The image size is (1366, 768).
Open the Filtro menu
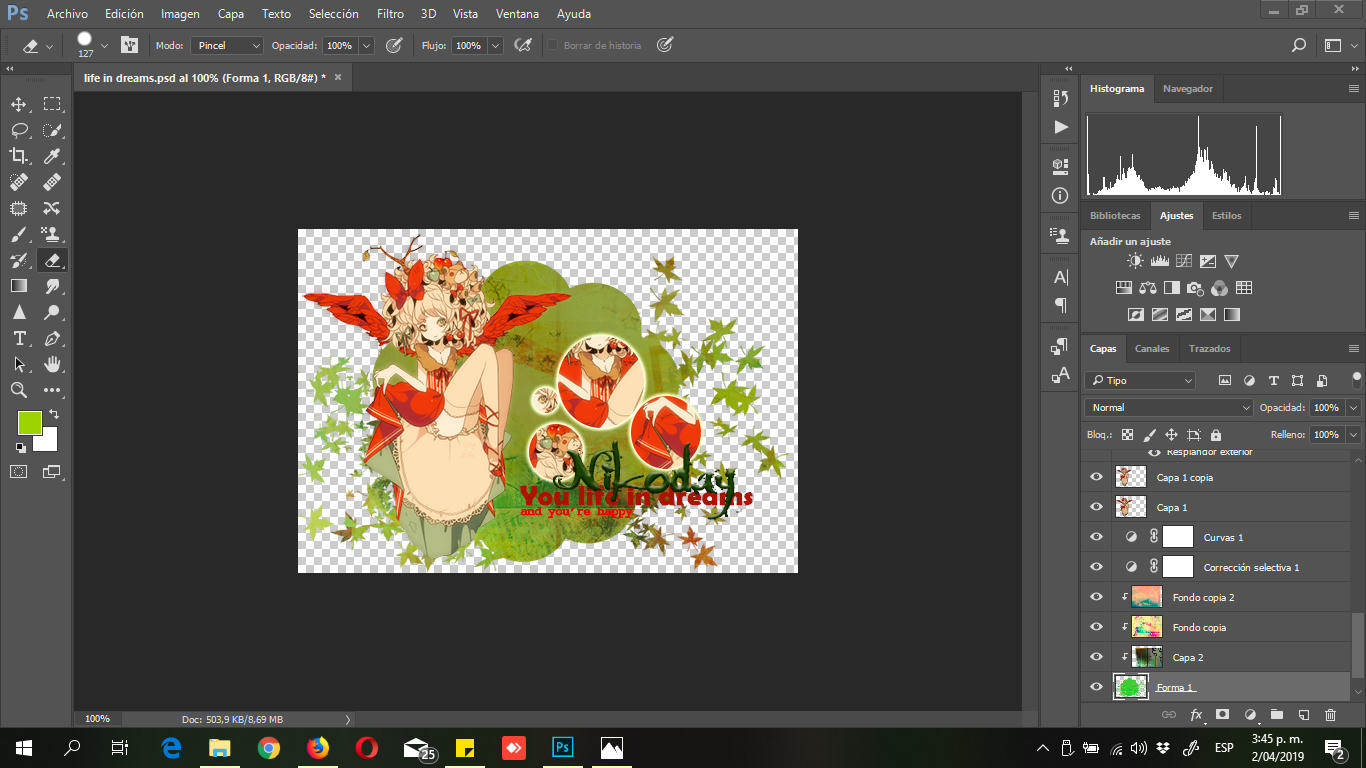point(391,14)
